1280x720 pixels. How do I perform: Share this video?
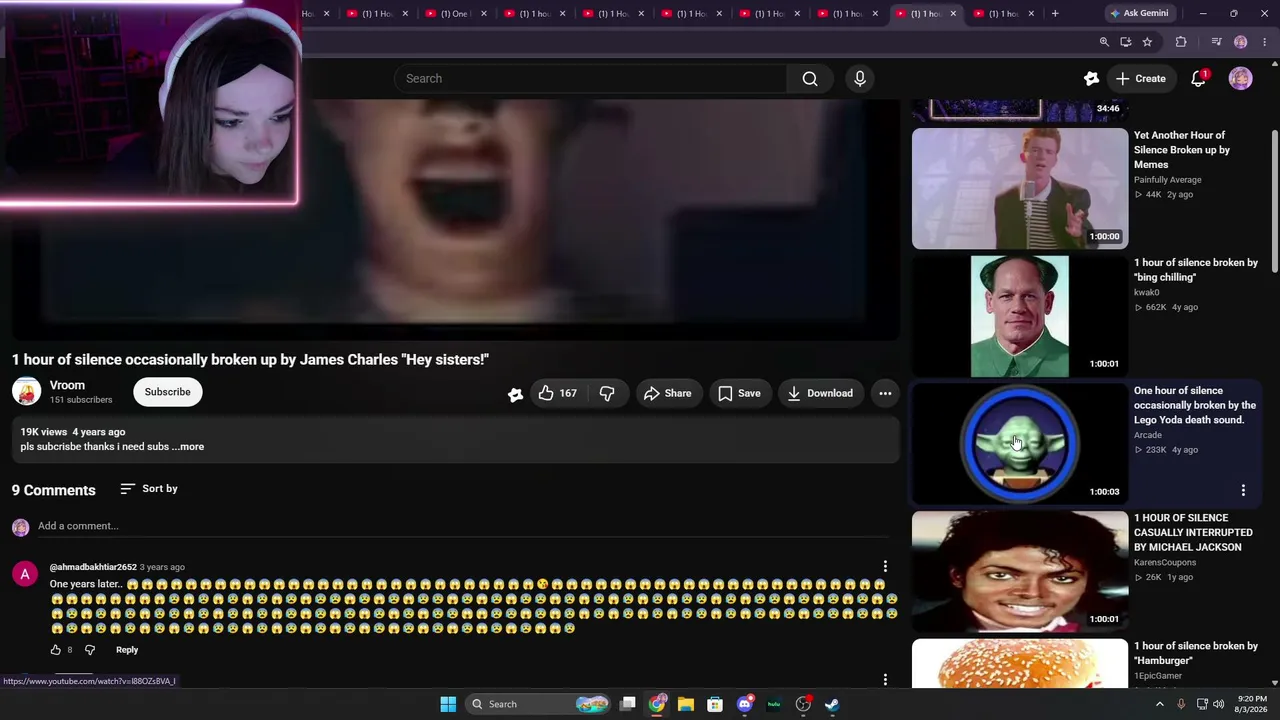click(x=668, y=393)
